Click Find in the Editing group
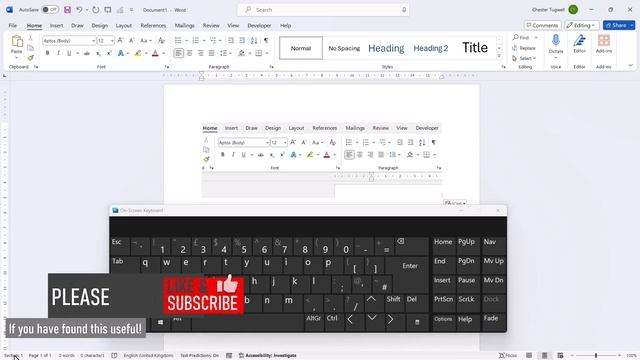640x360 pixels. (521, 38)
